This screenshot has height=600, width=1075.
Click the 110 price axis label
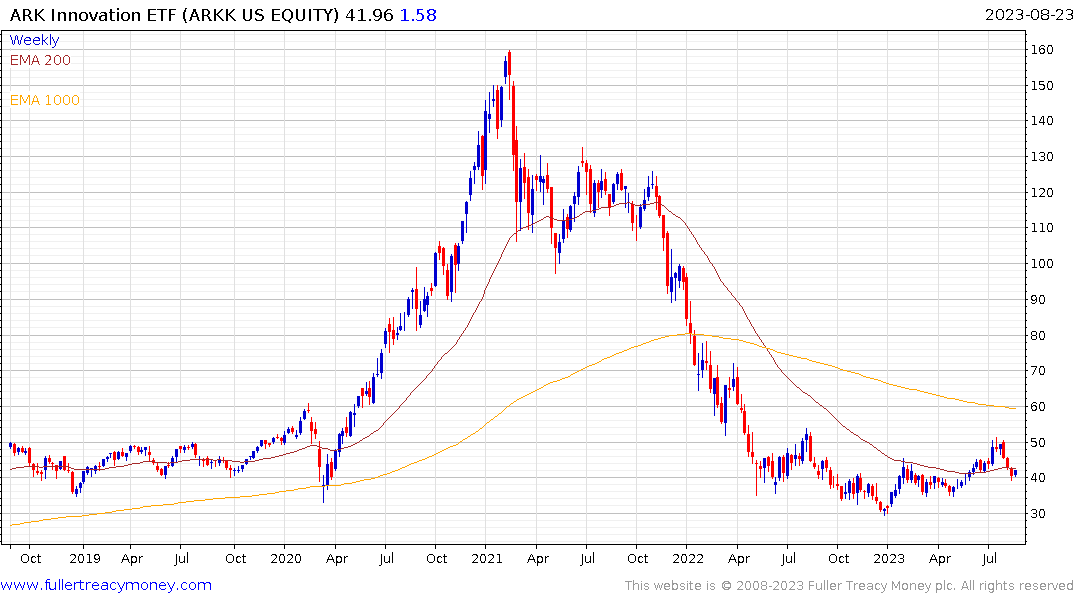[1042, 228]
